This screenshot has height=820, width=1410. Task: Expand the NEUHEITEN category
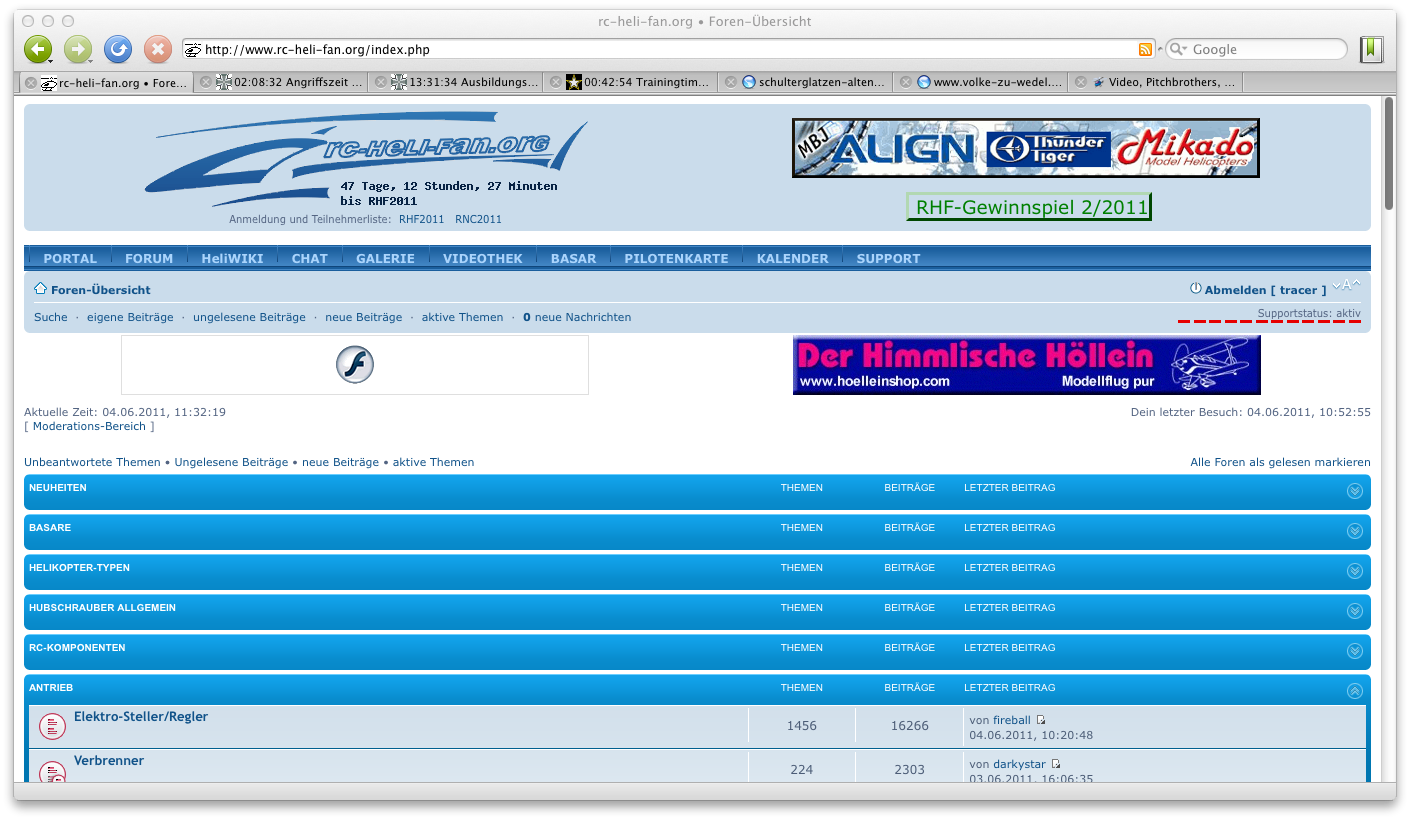[1355, 491]
